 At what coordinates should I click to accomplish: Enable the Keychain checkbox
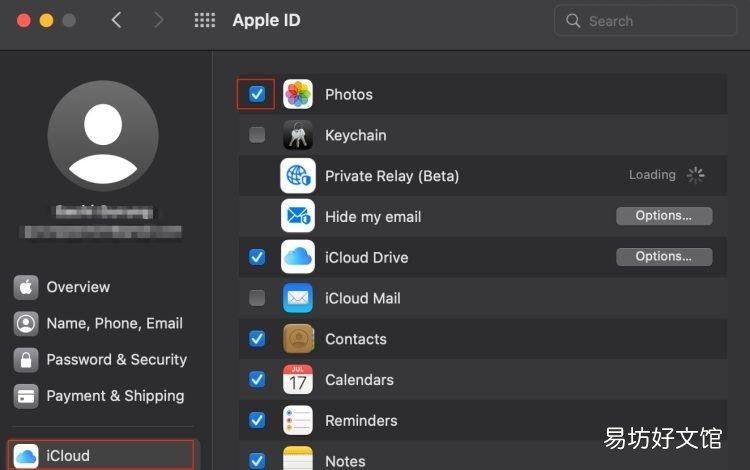(257, 135)
